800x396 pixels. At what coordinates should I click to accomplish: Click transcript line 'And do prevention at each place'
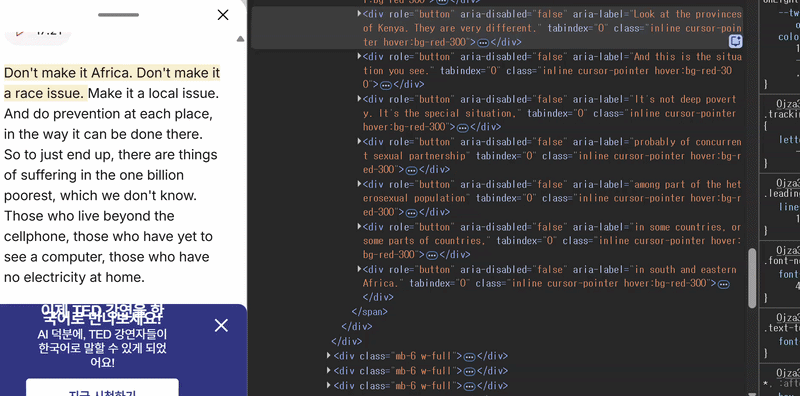pos(108,114)
